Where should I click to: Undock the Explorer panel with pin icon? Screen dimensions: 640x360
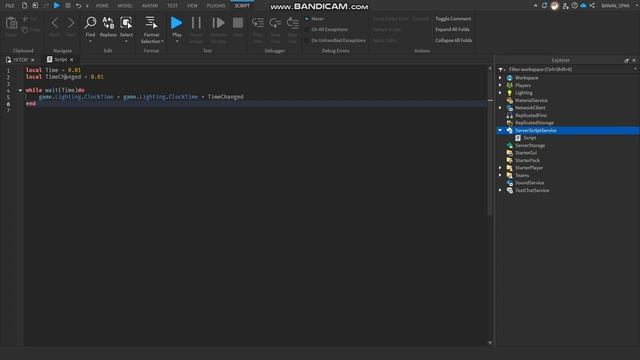coord(627,60)
